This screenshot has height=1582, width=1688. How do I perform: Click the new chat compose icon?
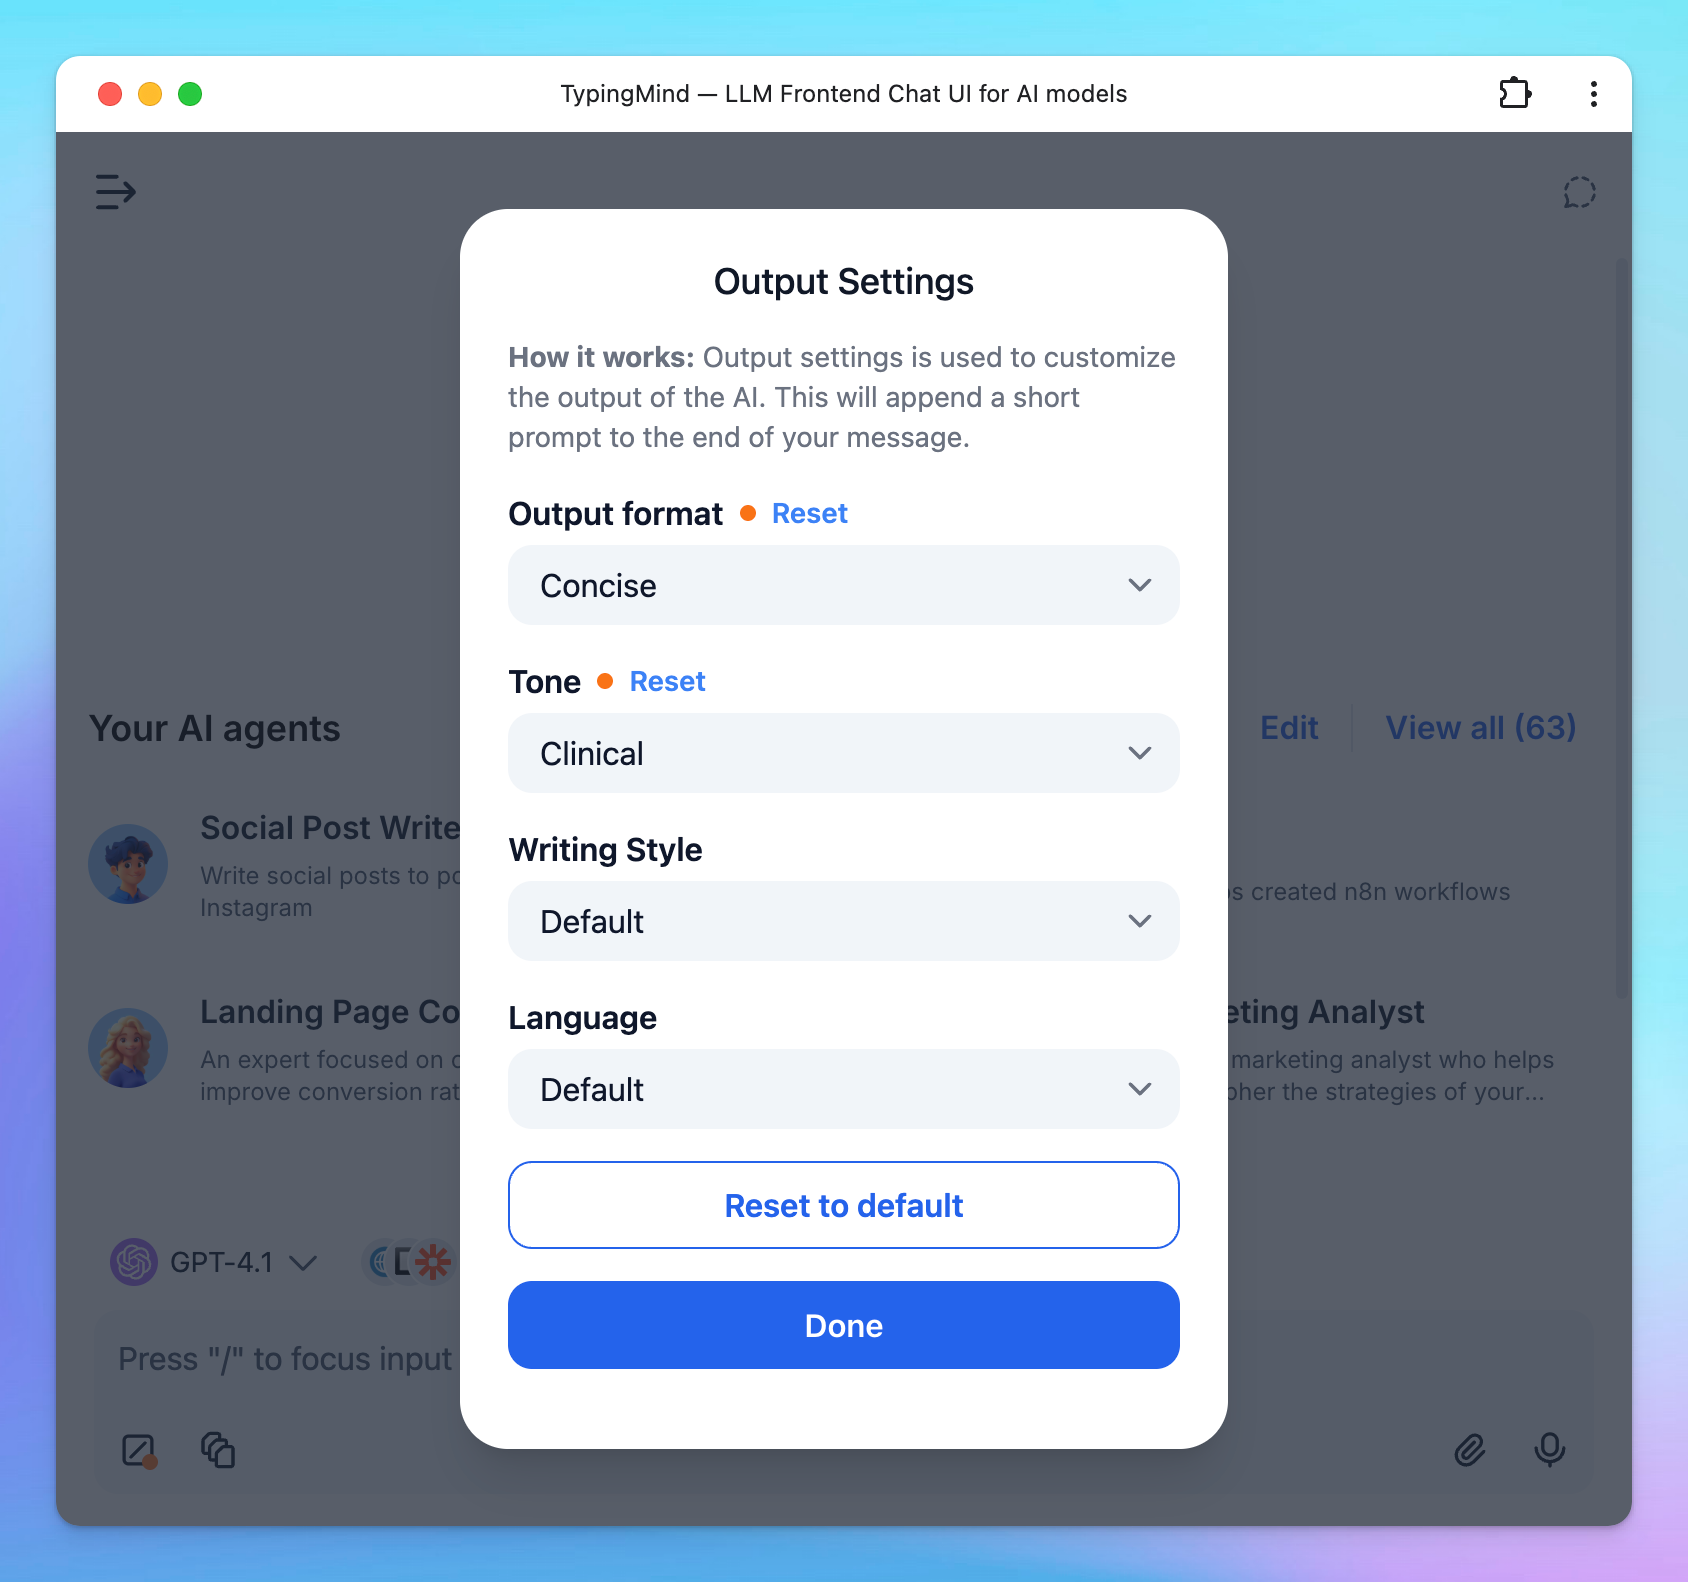(139, 1450)
